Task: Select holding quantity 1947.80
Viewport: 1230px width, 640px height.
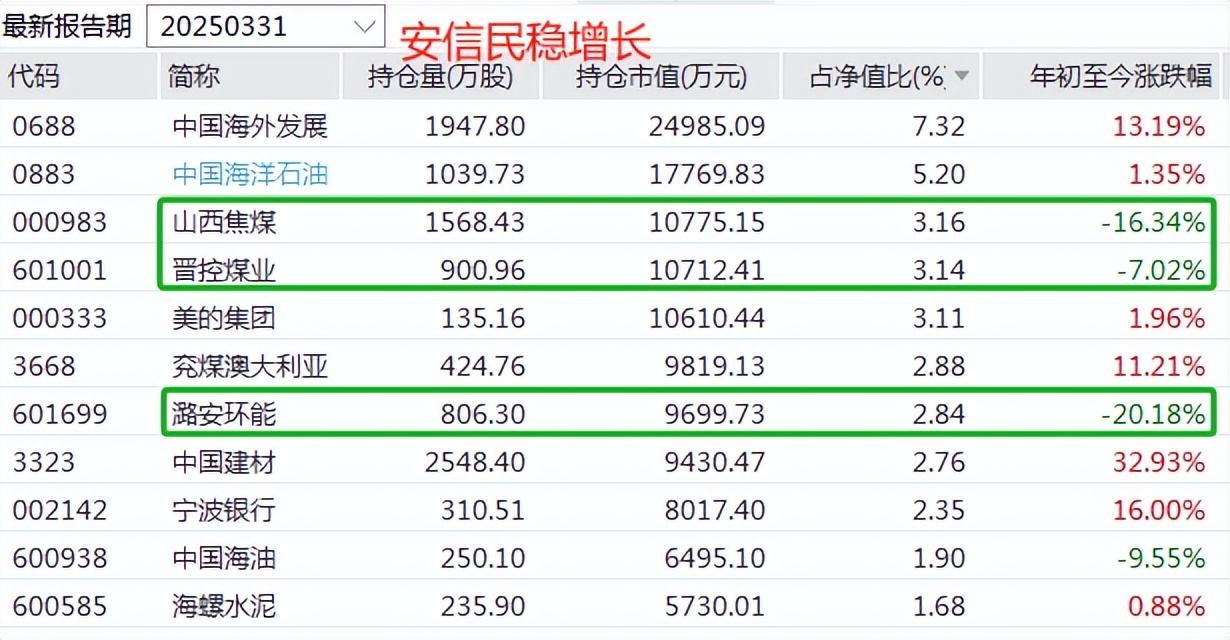Action: [x=475, y=126]
